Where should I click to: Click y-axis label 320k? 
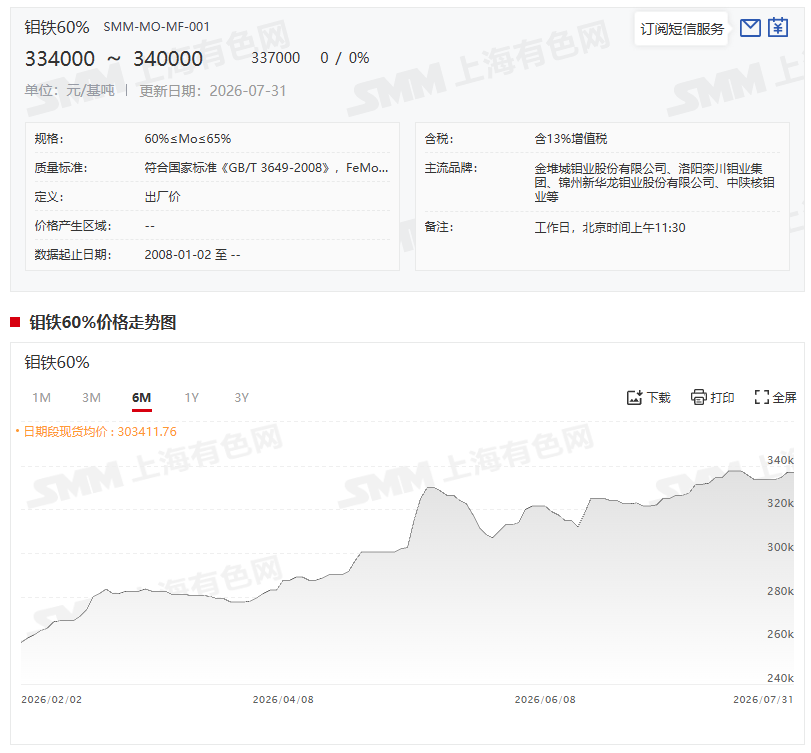tap(780, 503)
